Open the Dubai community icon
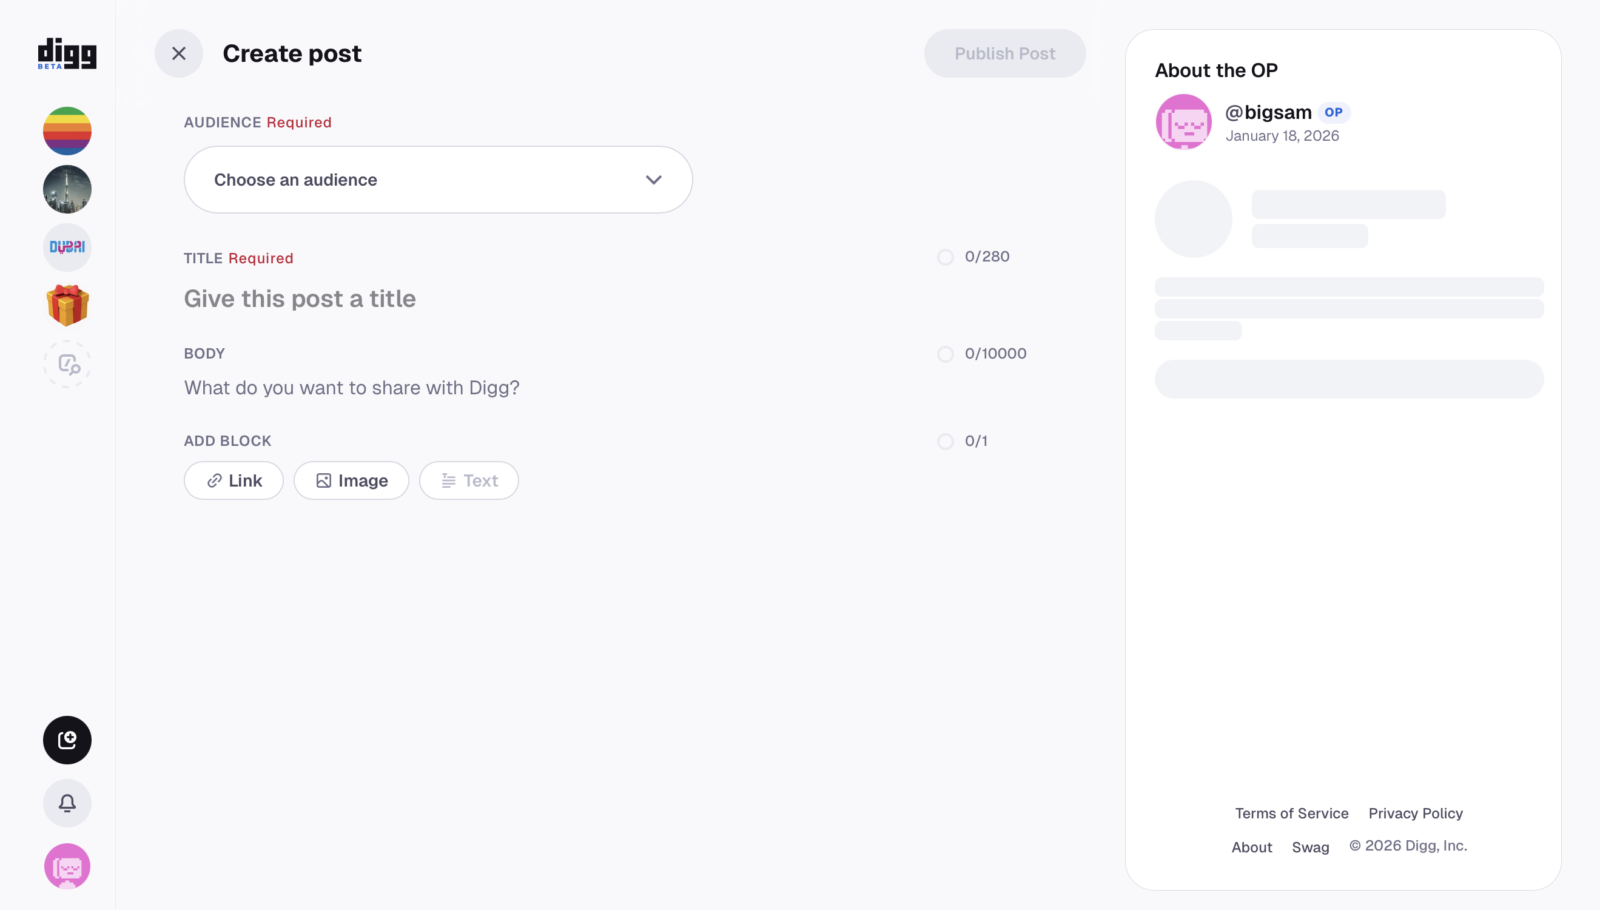The width and height of the screenshot is (1600, 910). pos(67,247)
